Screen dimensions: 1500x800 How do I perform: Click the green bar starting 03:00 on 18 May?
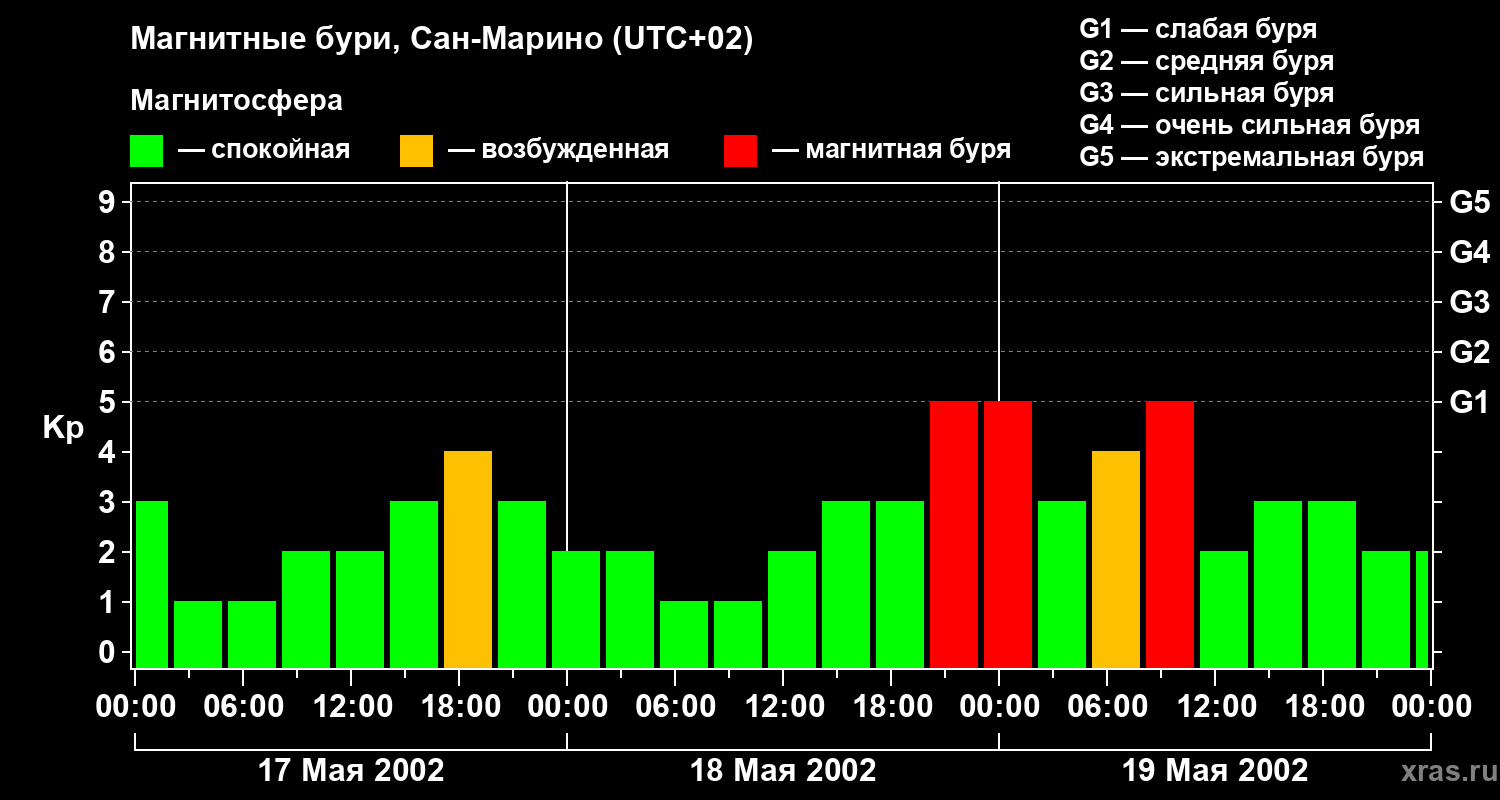coord(630,609)
